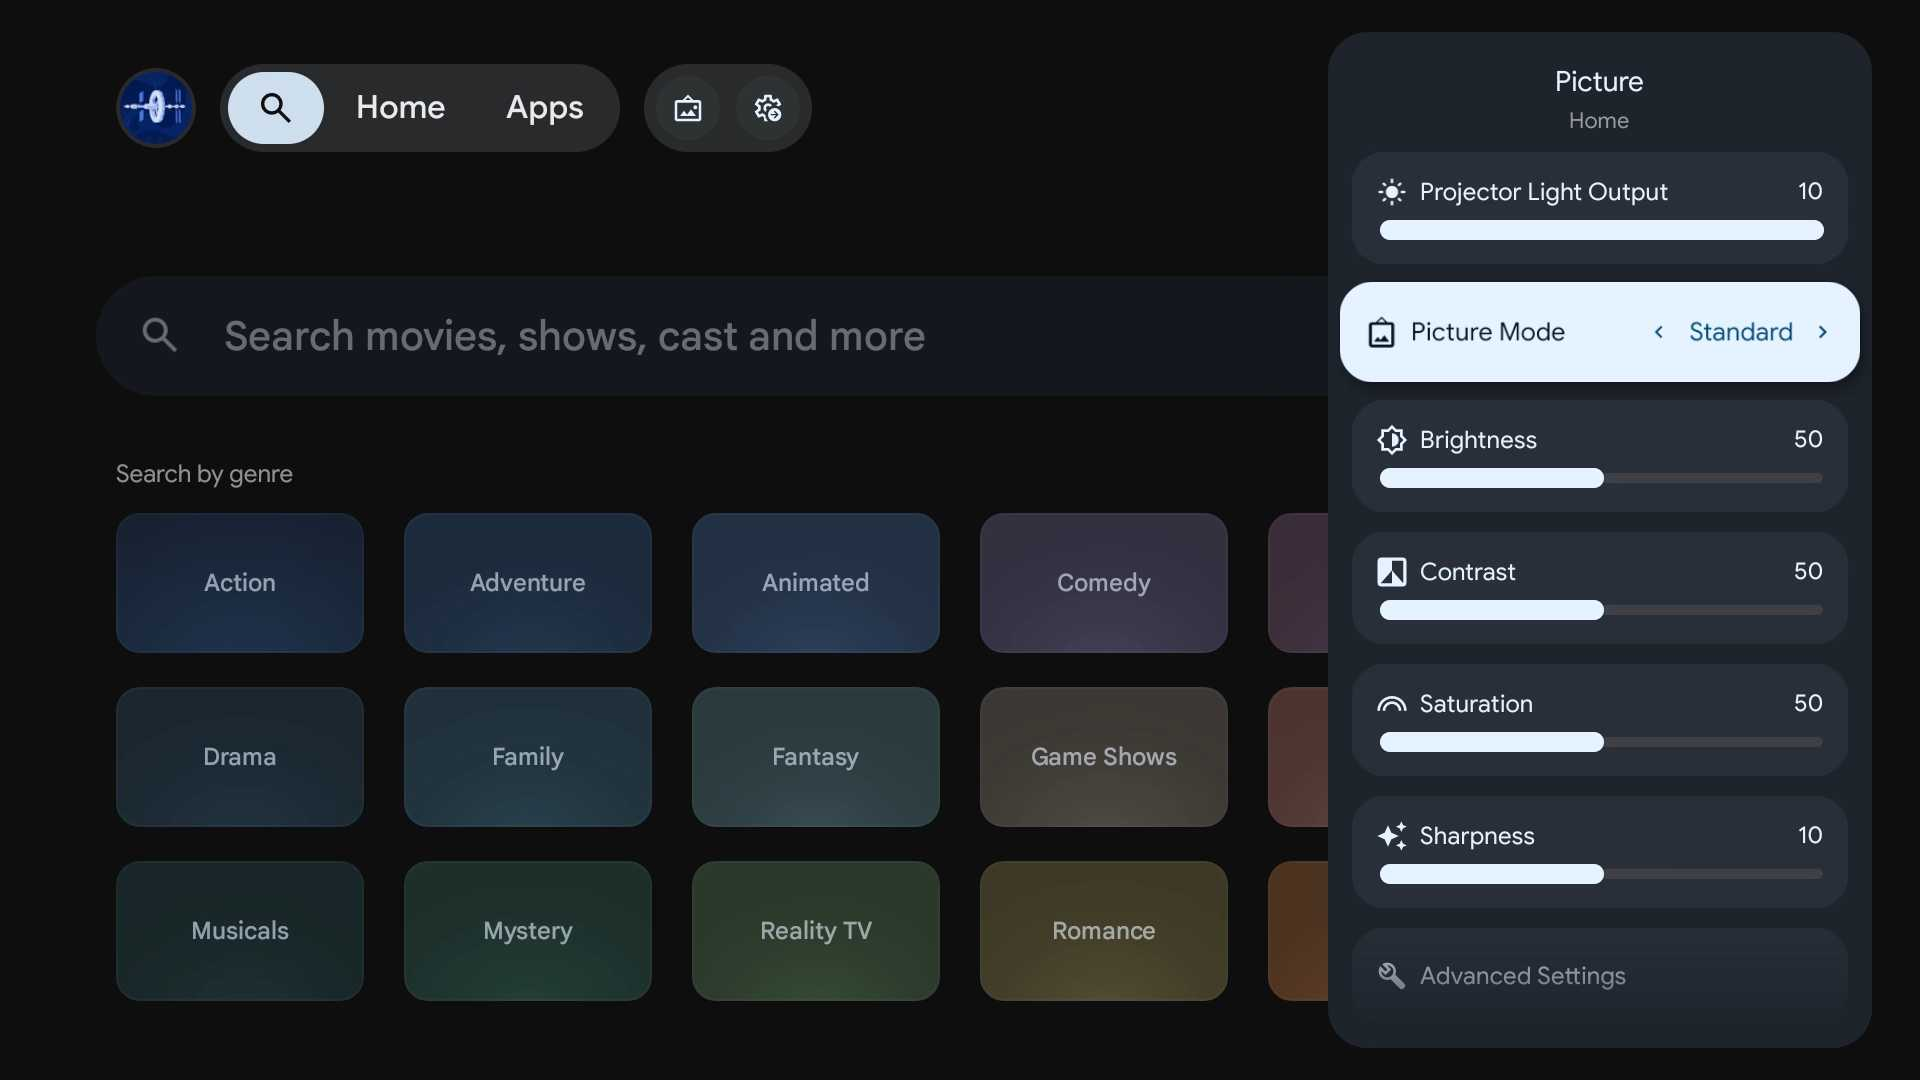Select the search magnifier button in top bar

point(276,108)
